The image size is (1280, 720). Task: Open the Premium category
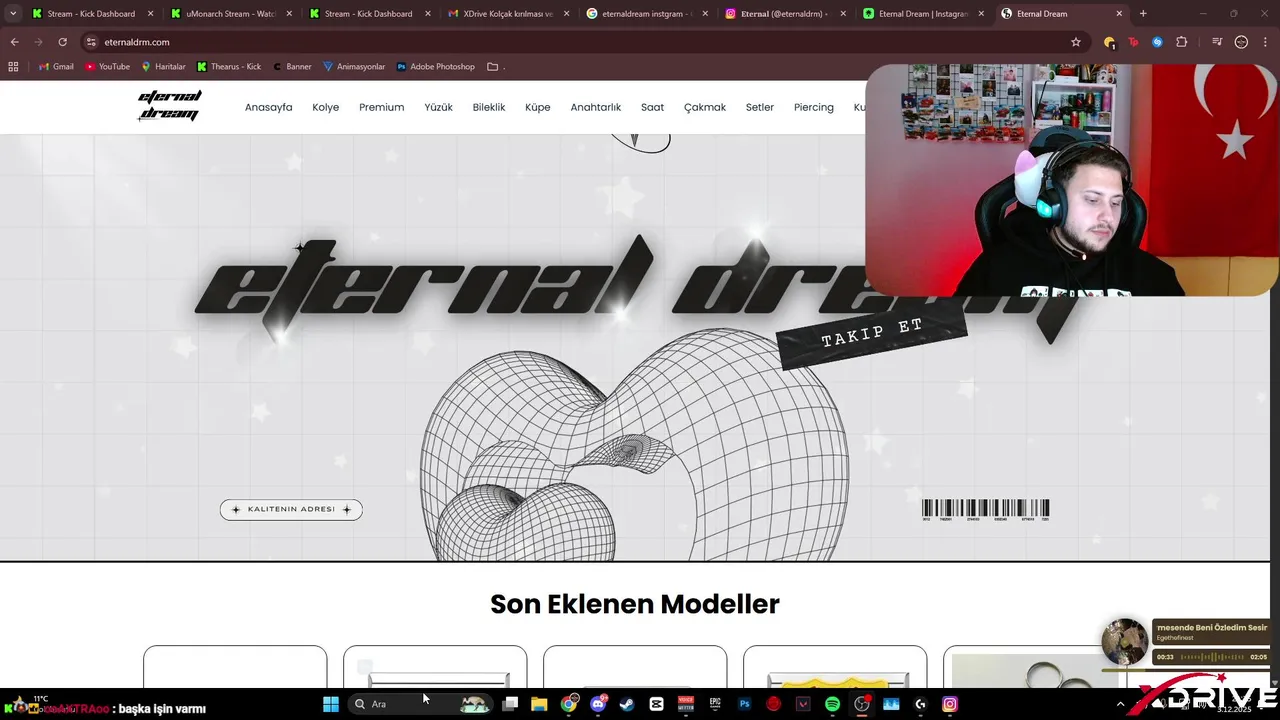381,107
